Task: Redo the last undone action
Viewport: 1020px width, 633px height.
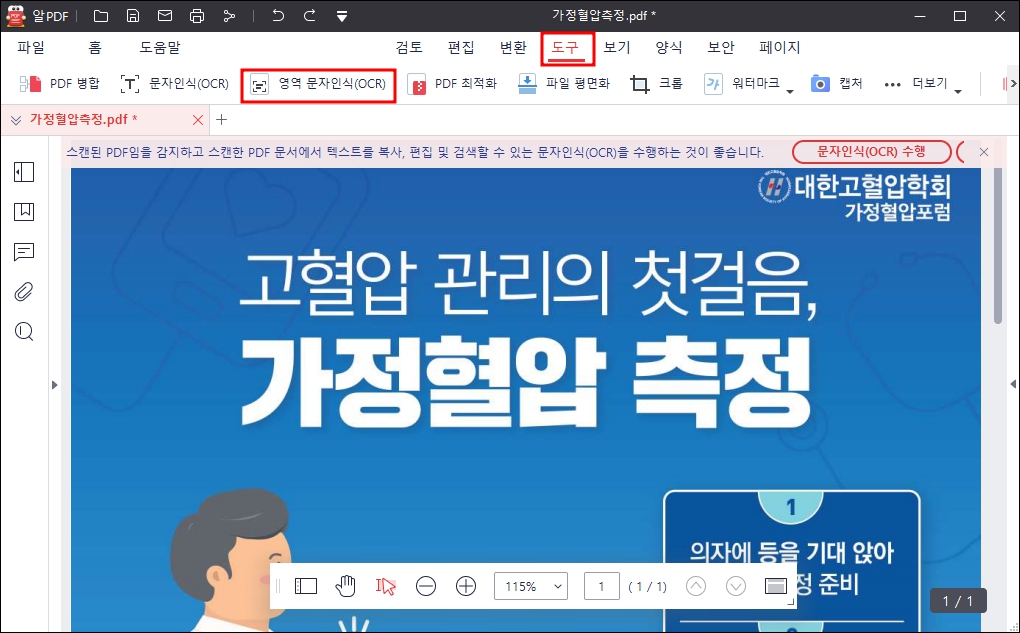Action: click(x=310, y=16)
